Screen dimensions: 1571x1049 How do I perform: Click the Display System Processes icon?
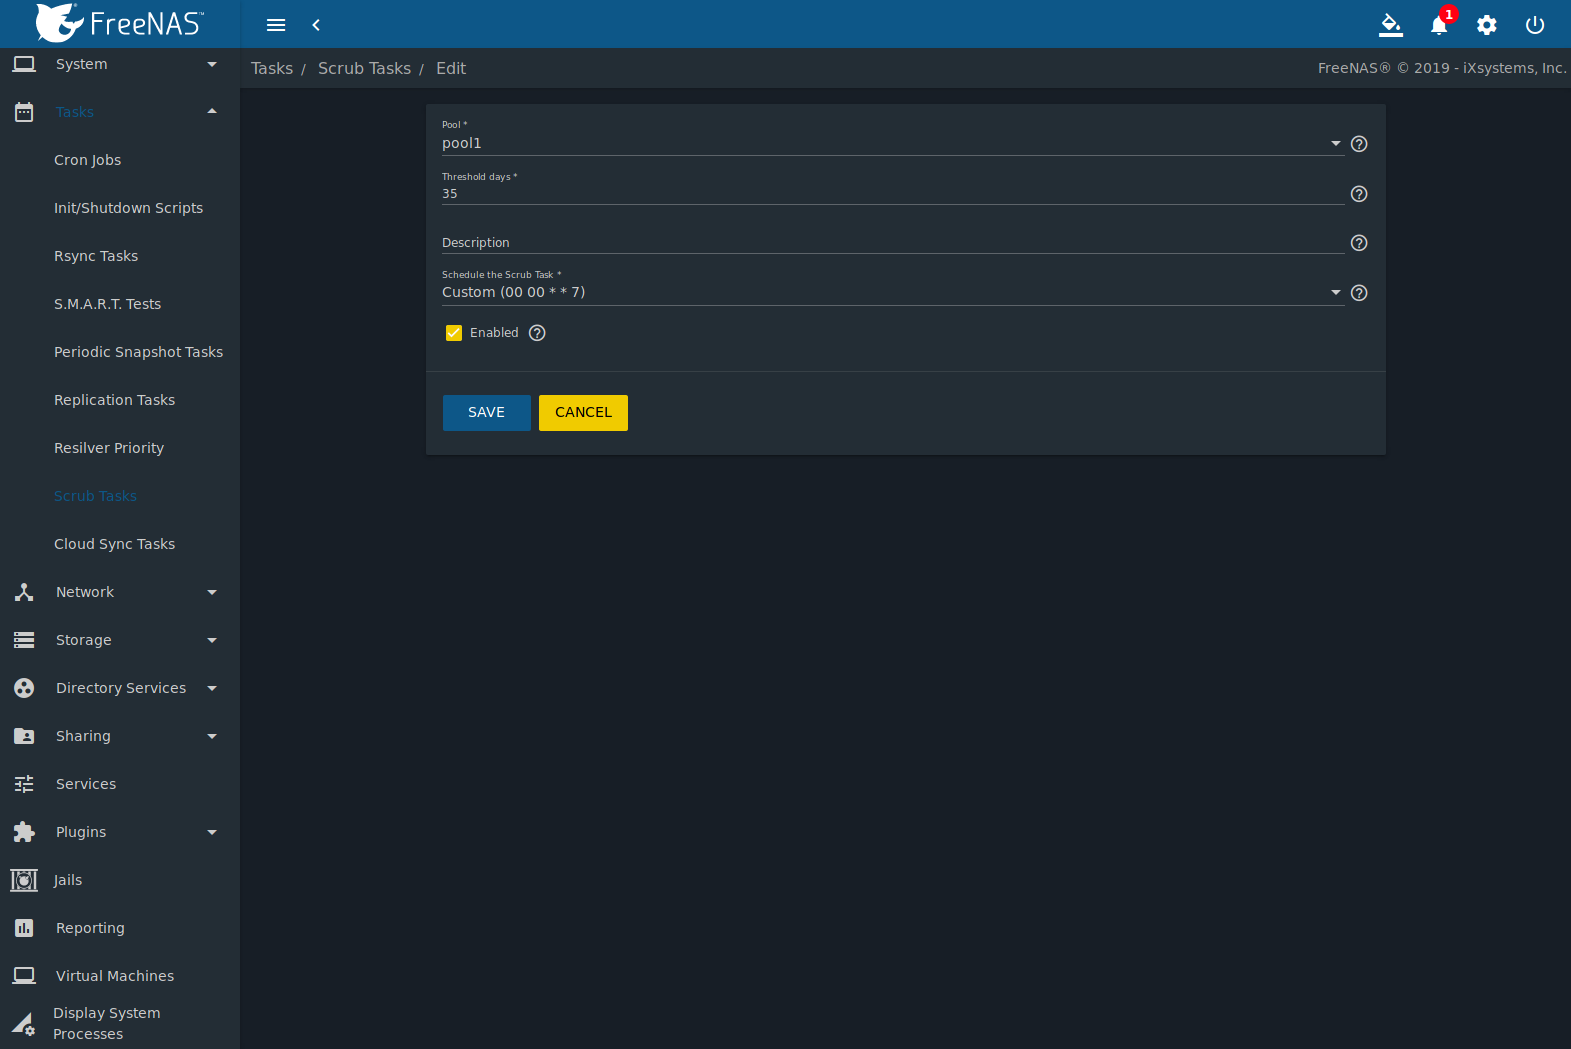23,1023
